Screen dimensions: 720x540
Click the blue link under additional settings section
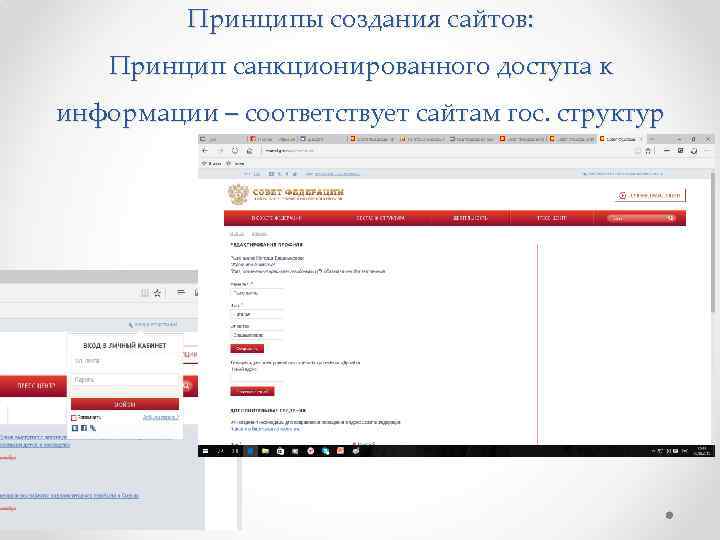[x=265, y=429]
